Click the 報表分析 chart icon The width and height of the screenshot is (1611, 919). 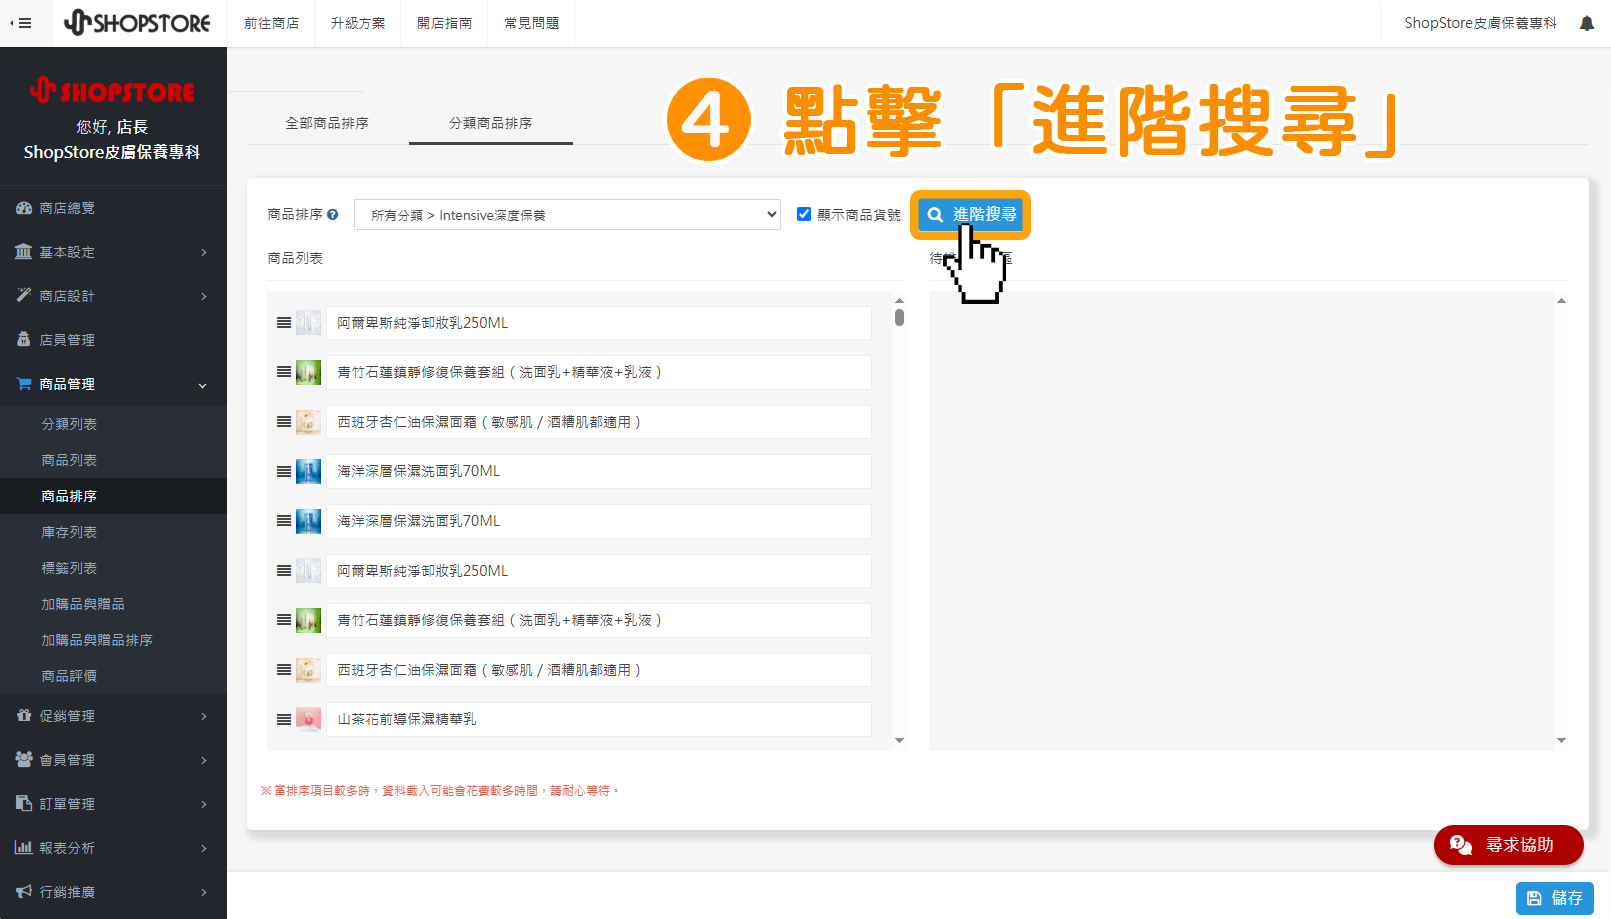[24, 848]
